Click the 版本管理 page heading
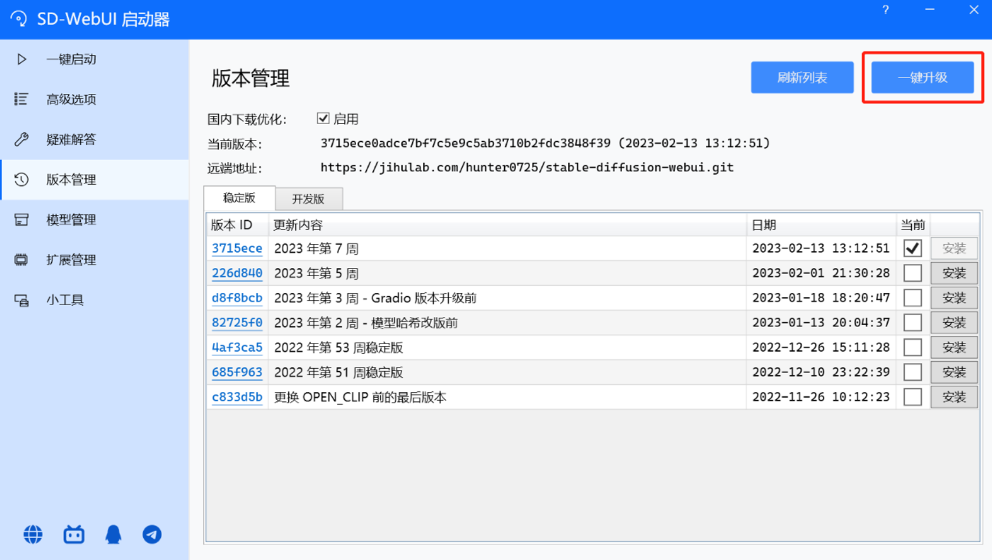The height and width of the screenshot is (560, 992). pos(251,78)
